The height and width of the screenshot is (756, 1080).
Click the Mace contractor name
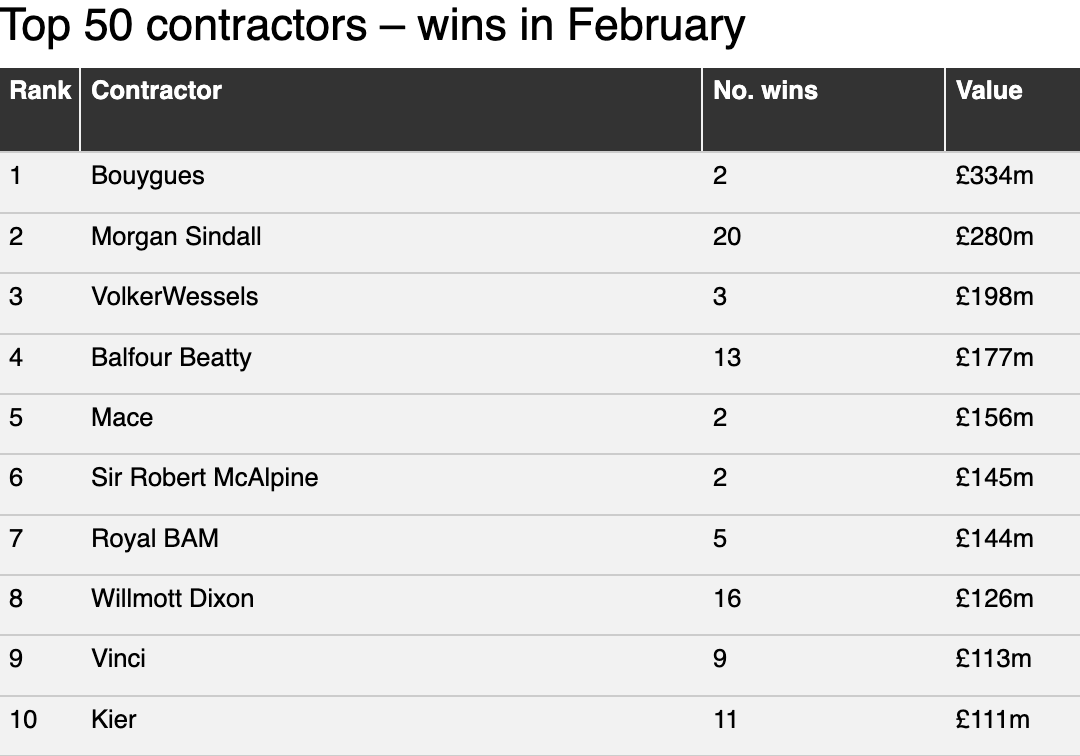pos(122,417)
